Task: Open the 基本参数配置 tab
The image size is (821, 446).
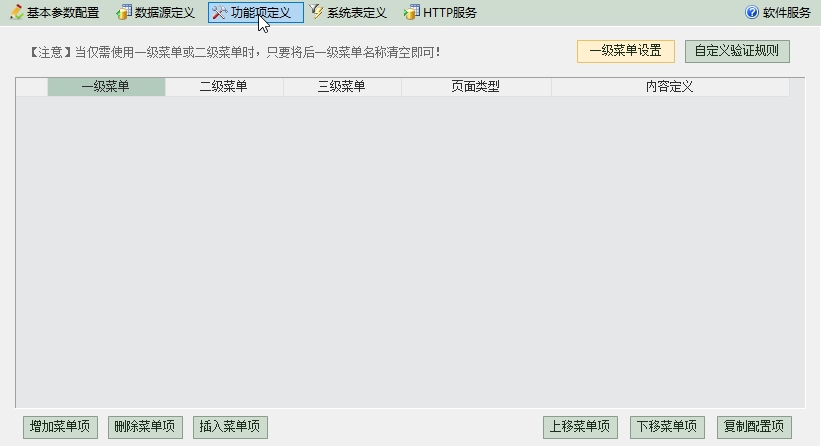Action: (55, 13)
